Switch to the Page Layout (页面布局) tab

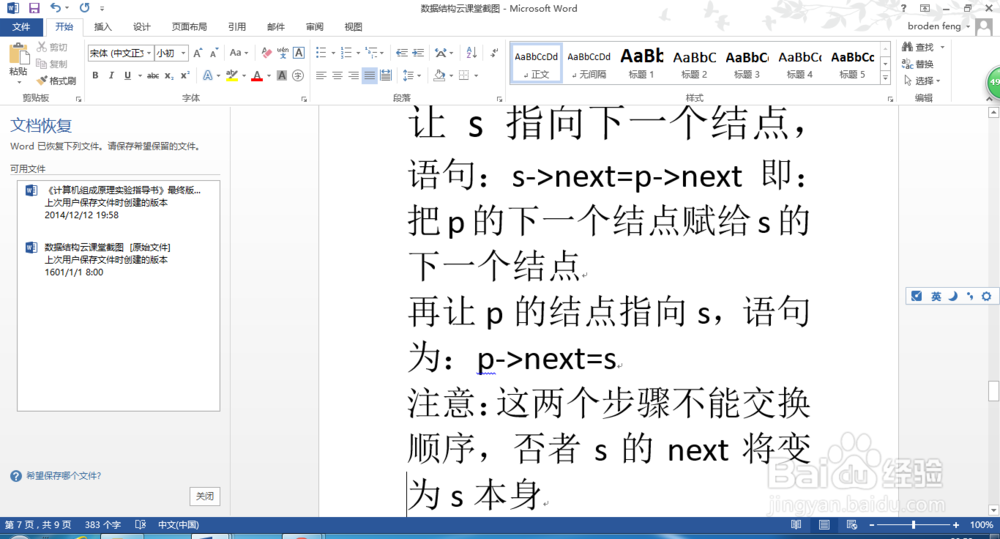tap(189, 27)
